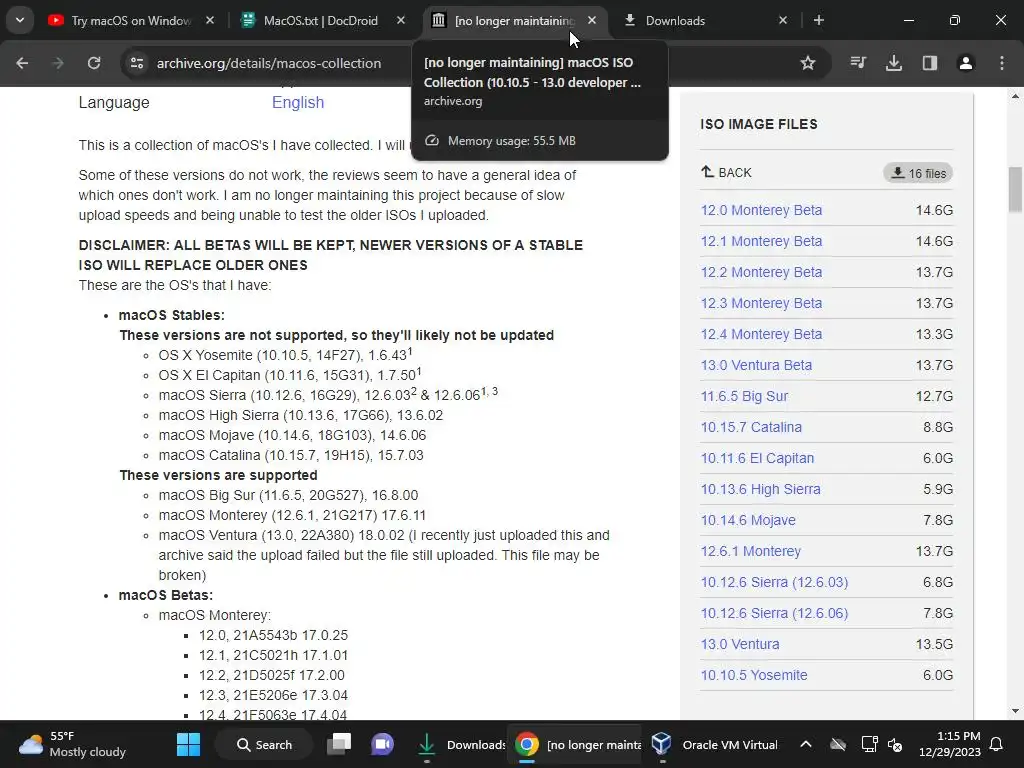This screenshot has height=768, width=1024.
Task: Close the Downloads tab
Action: [x=783, y=20]
